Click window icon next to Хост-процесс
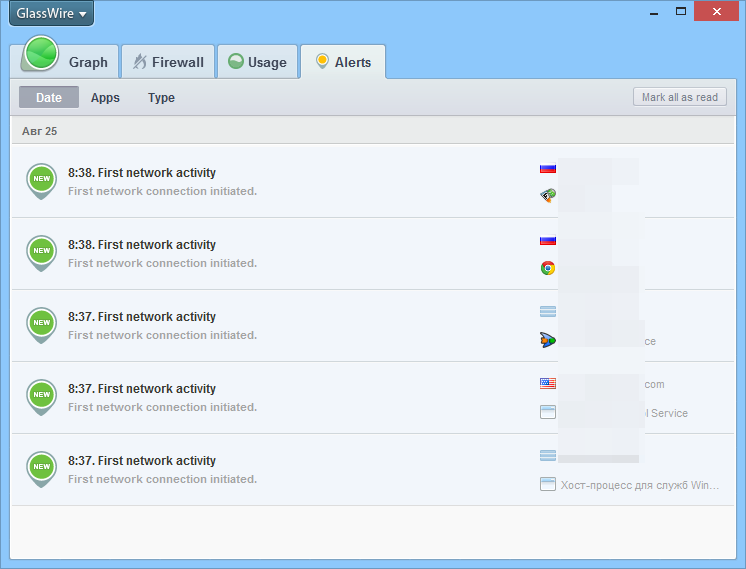 [548, 484]
